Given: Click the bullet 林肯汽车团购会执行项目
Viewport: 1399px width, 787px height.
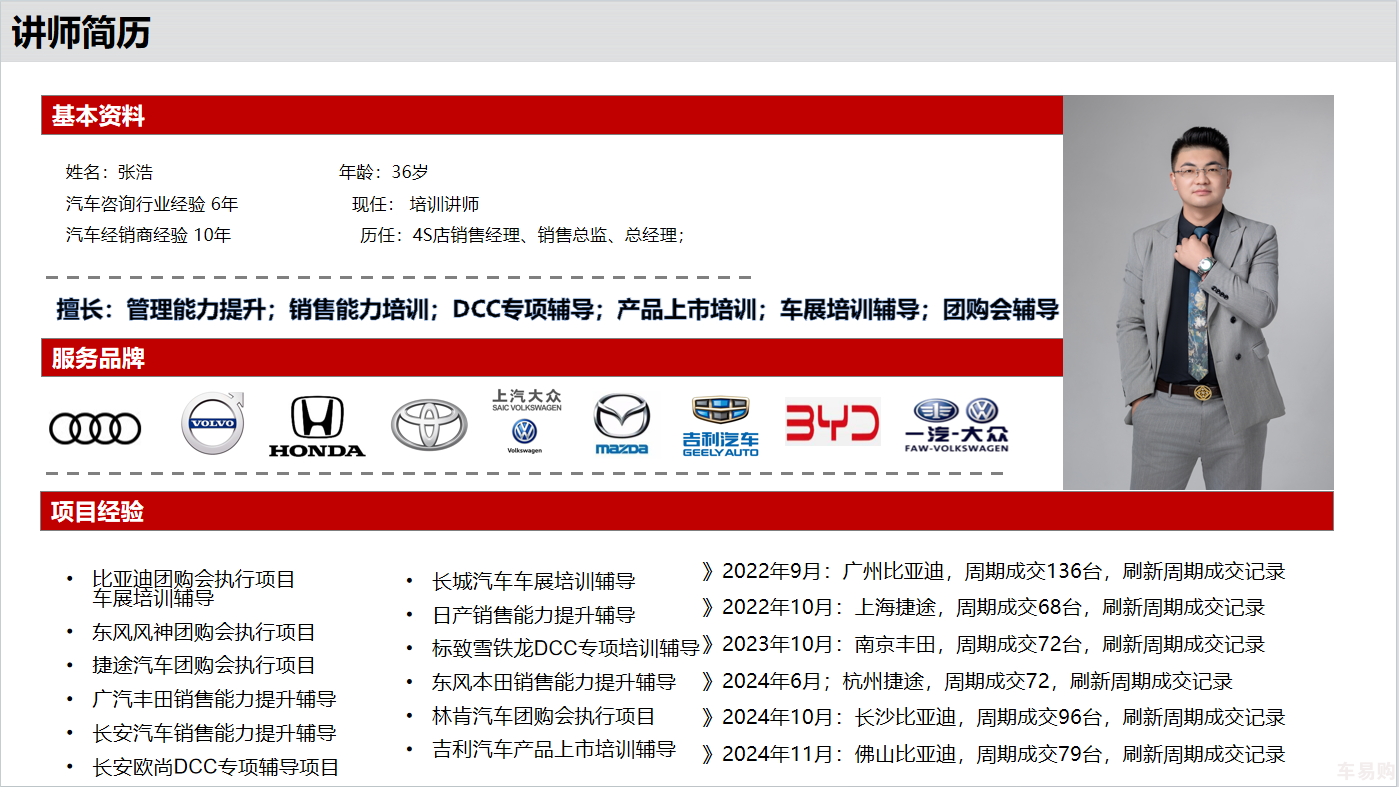Looking at the screenshot, I should [544, 716].
